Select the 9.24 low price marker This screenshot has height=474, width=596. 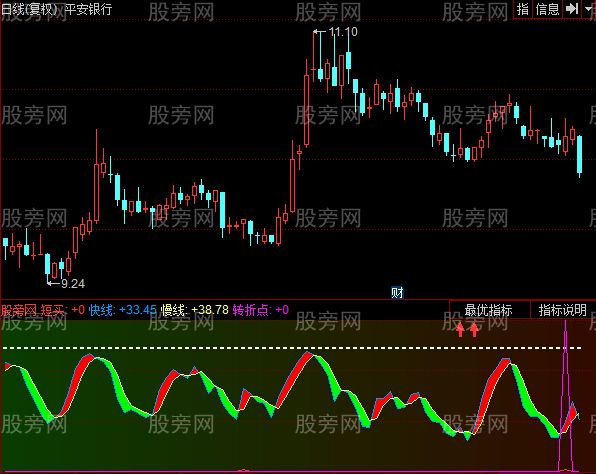pos(73,284)
